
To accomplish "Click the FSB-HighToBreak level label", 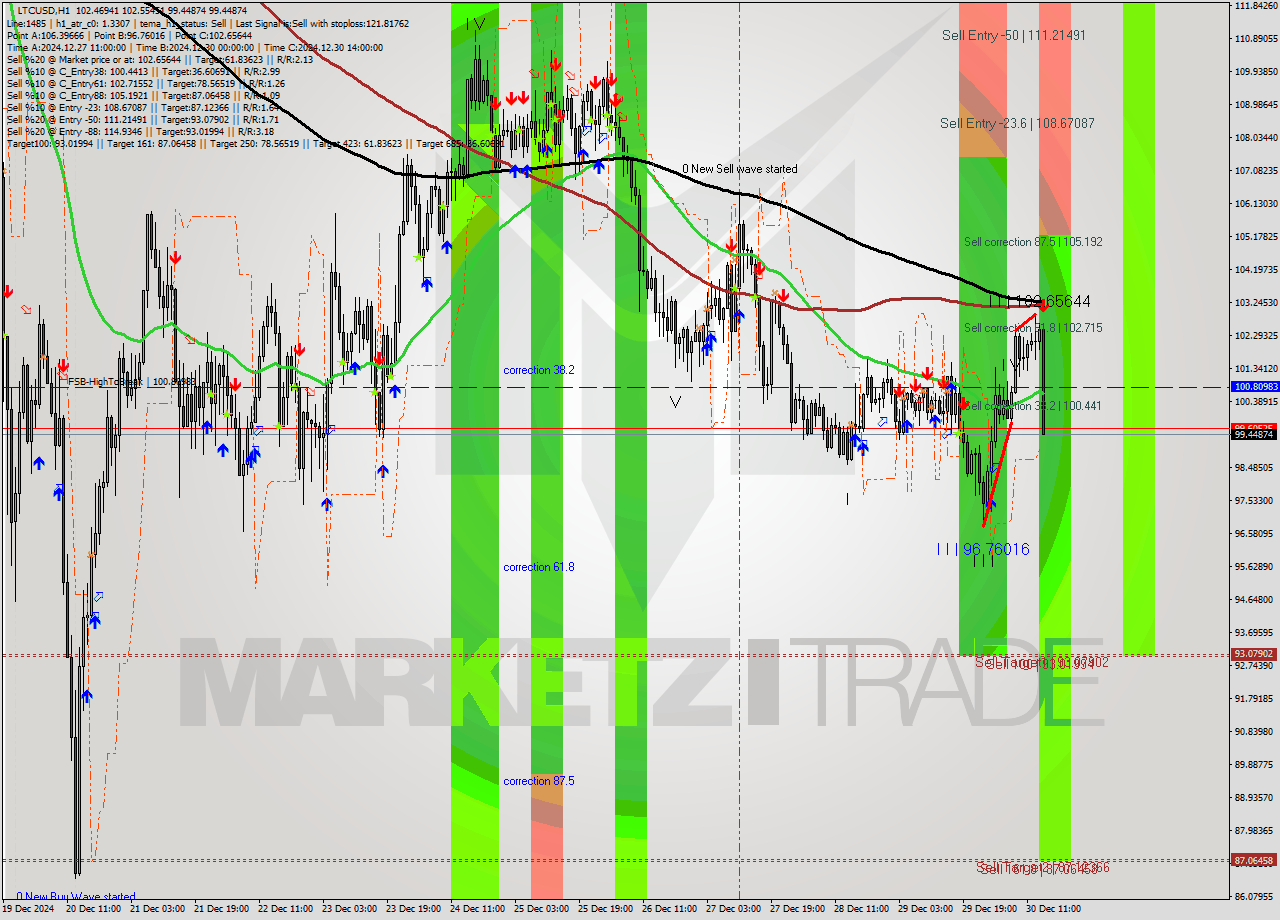I will tap(131, 381).
